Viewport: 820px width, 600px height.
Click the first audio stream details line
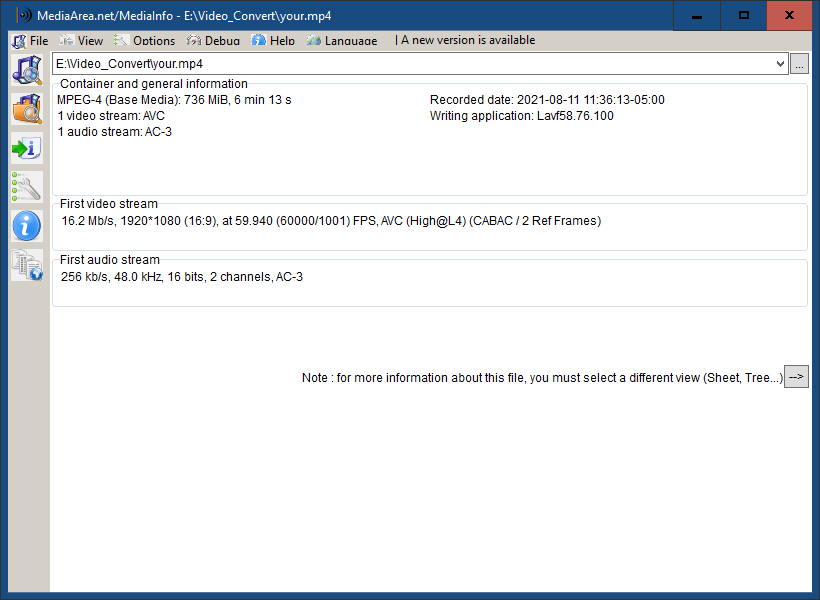click(181, 277)
